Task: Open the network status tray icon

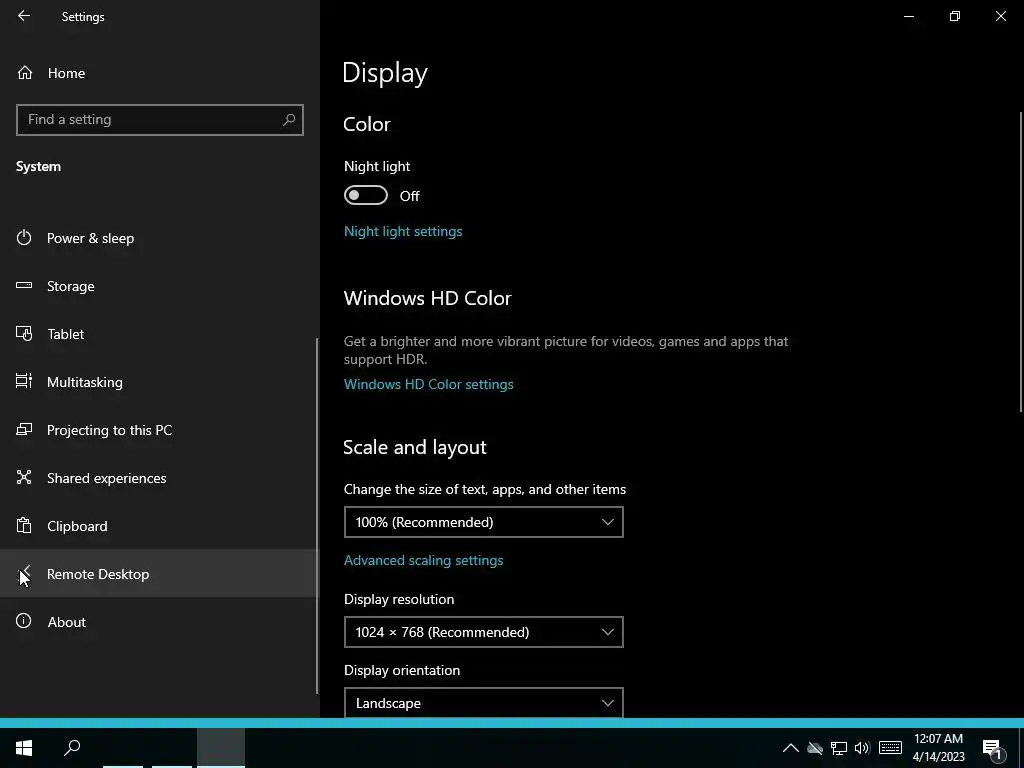Action: tap(839, 748)
